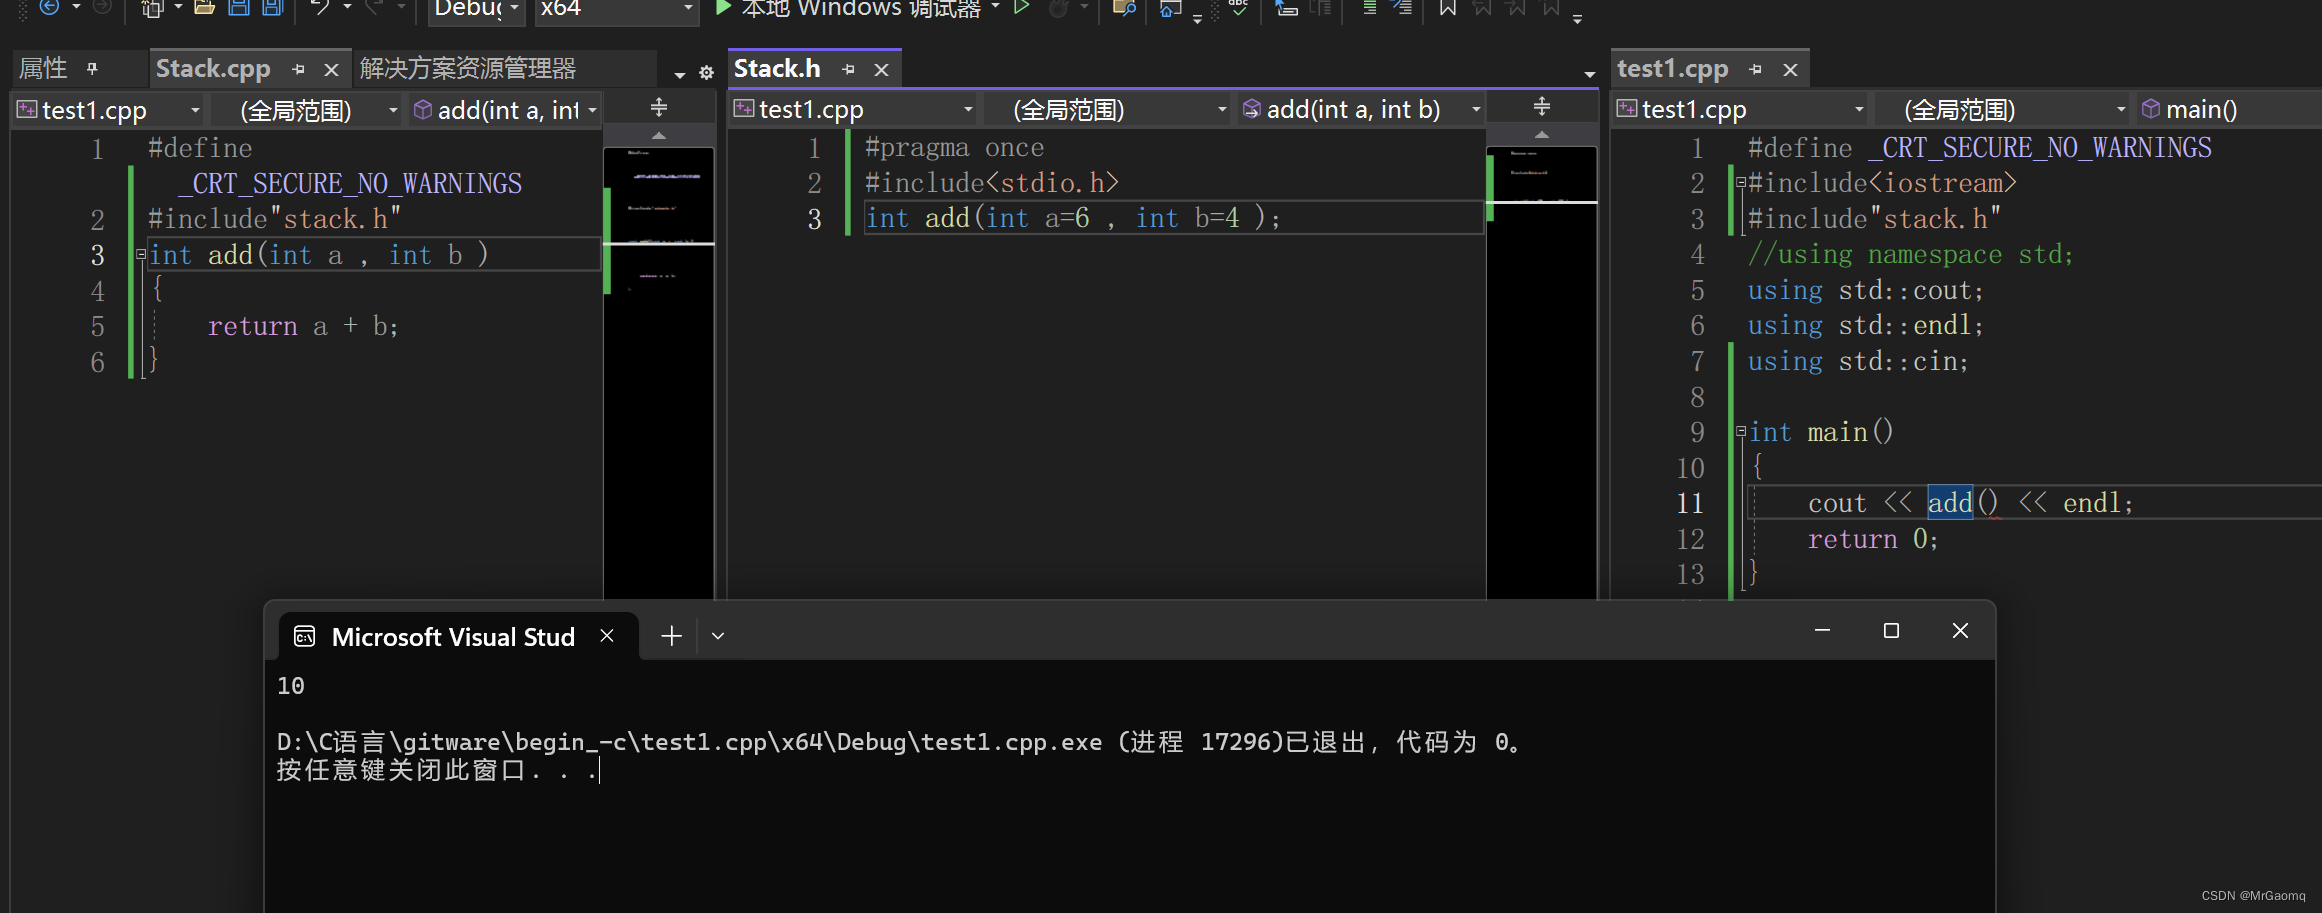Click the Find in Files toolbar icon
Image resolution: width=2322 pixels, height=913 pixels.
(x=1124, y=8)
